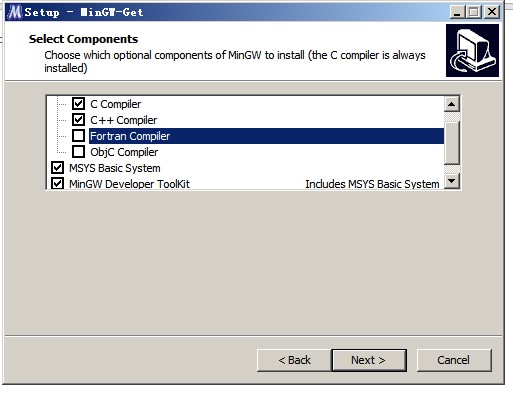The image size is (513, 394).
Task: Select the MSYS Basic System label
Action: 115,168
